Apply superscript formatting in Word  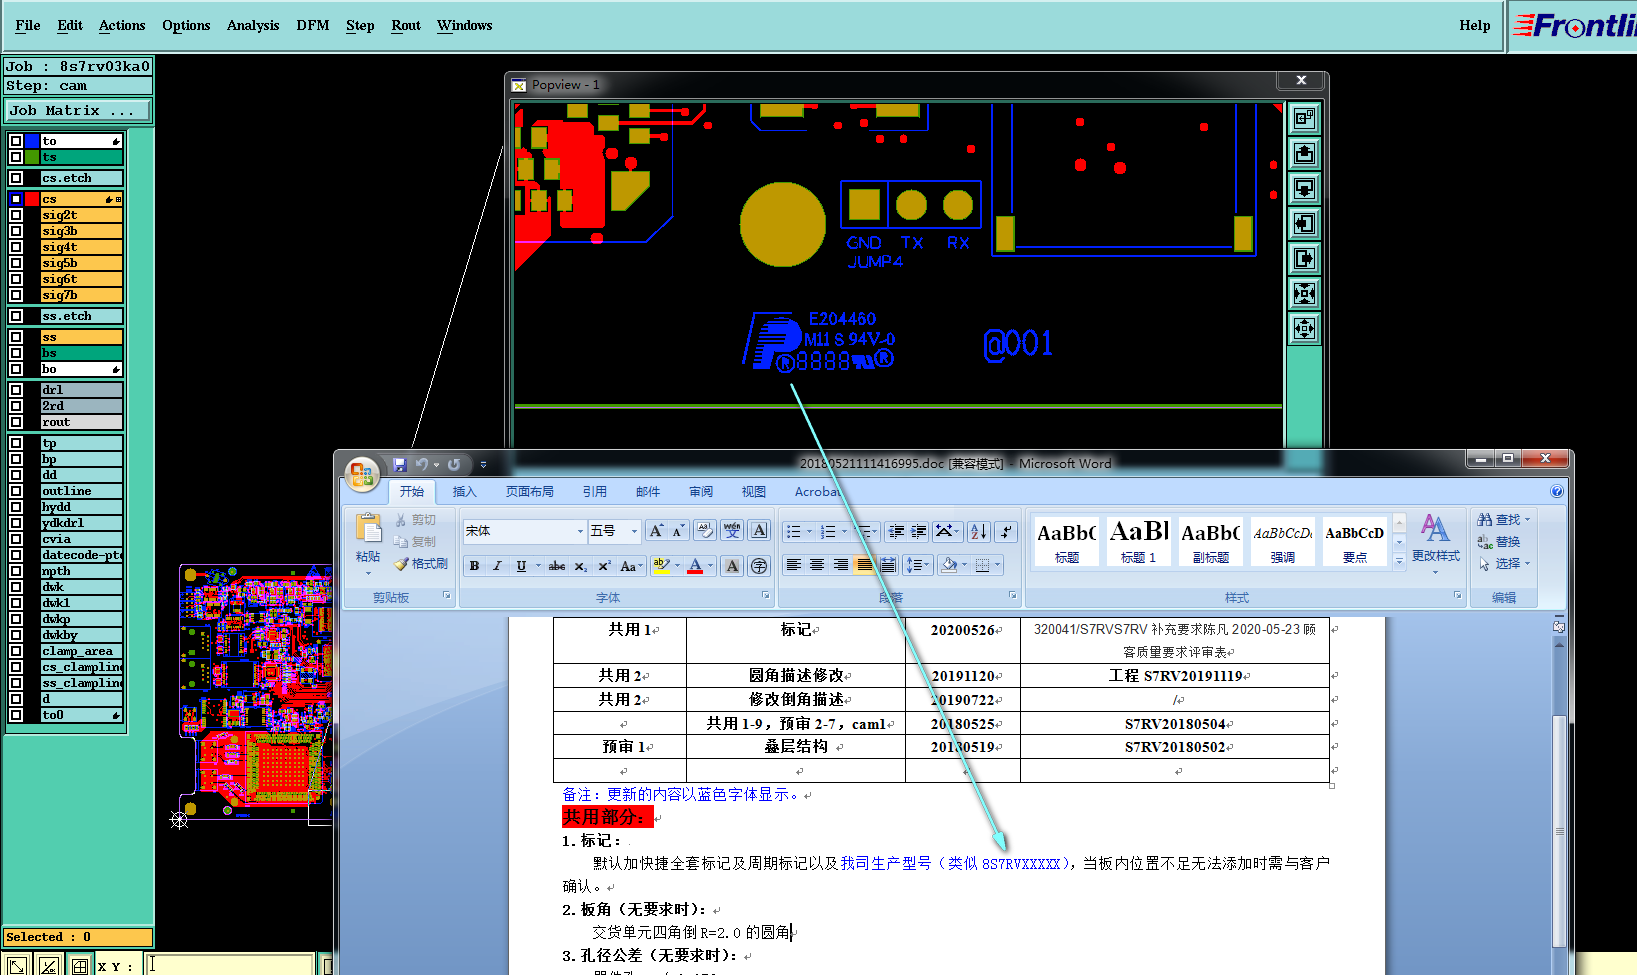point(604,566)
